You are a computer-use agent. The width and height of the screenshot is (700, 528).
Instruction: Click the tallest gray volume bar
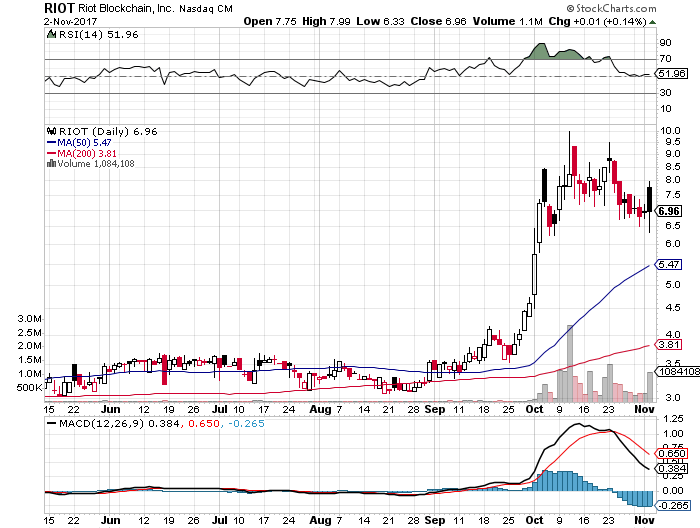click(570, 363)
